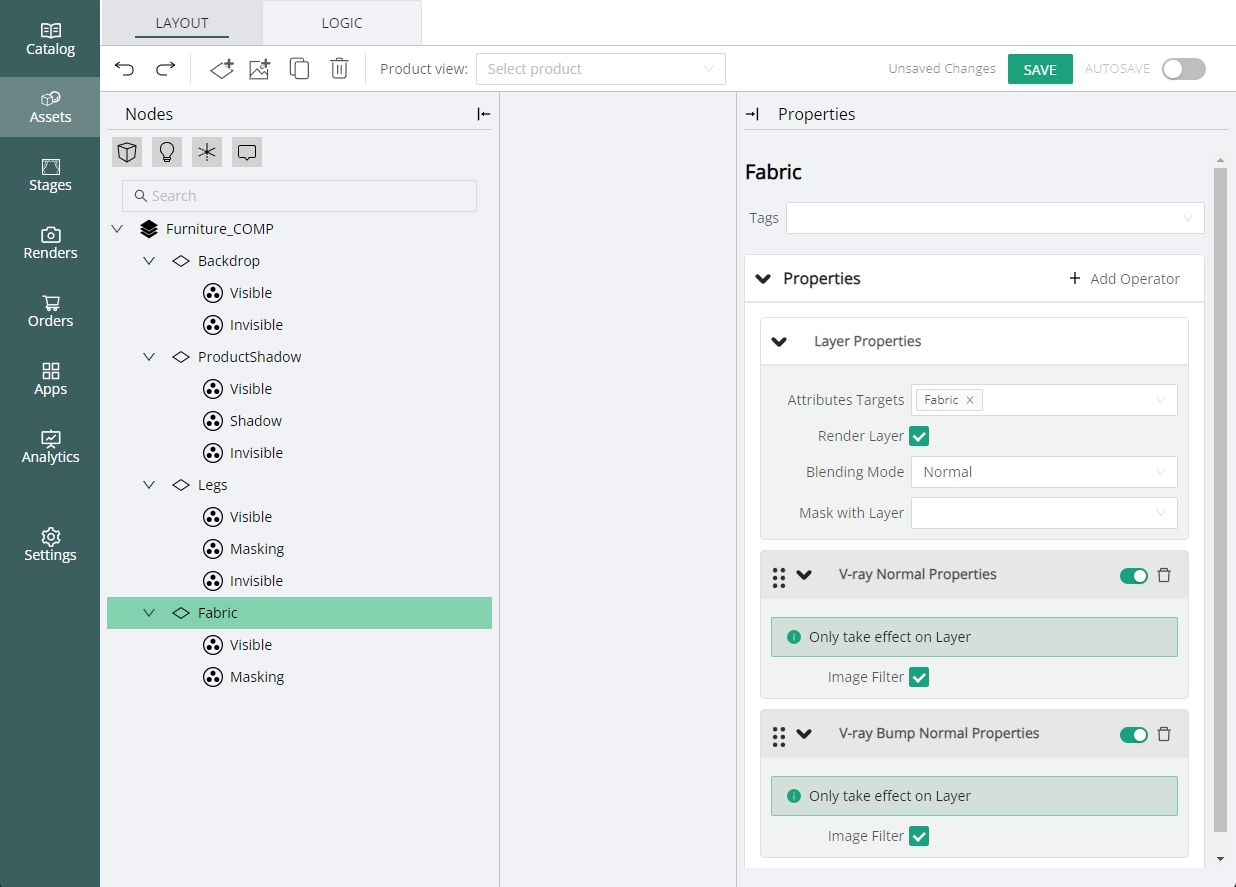Screen dimensions: 1236x887
Task: Click the redo arrow icon
Action: (x=165, y=69)
